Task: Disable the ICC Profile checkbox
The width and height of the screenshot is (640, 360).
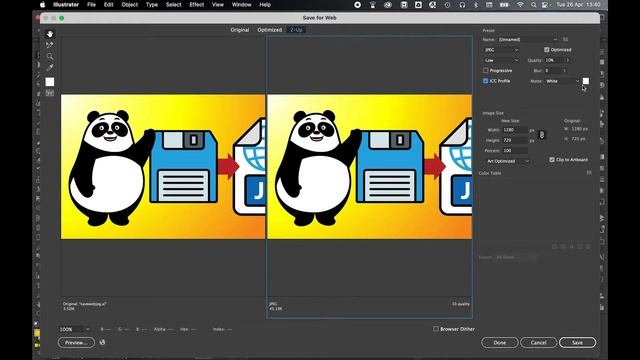Action: (486, 81)
